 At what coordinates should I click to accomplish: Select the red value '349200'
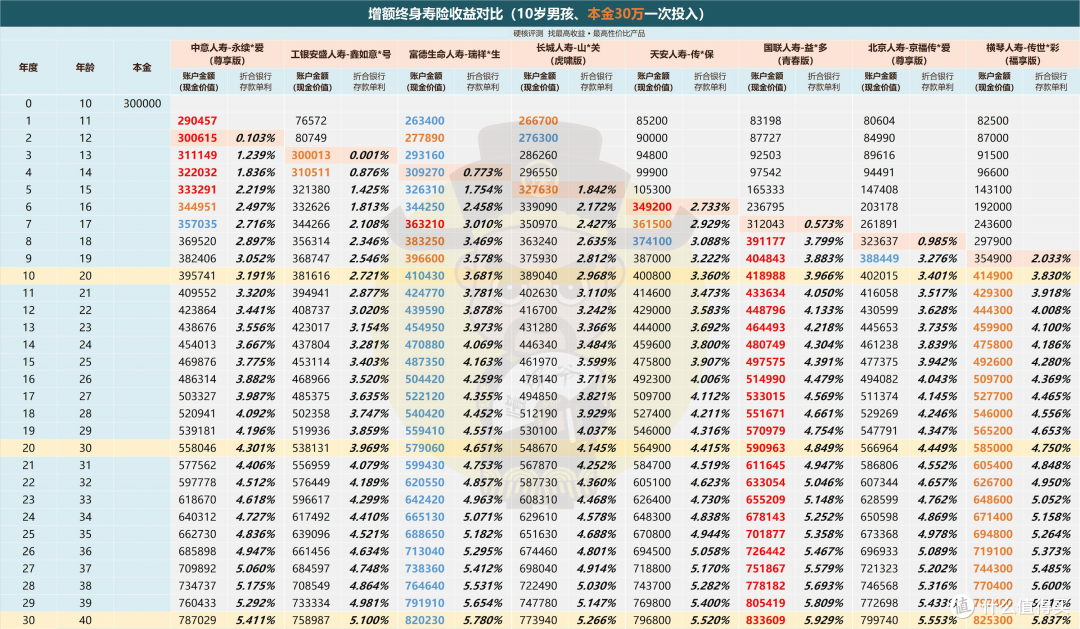(x=652, y=207)
